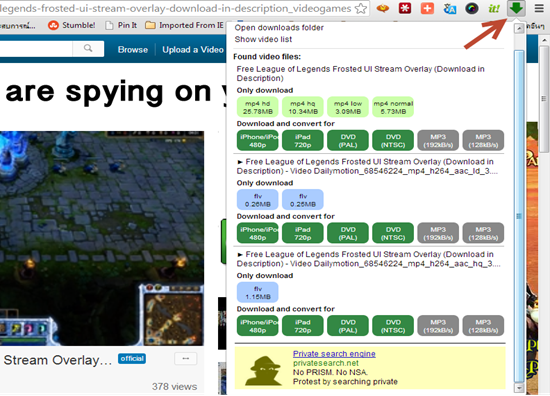The height and width of the screenshot is (396, 550).
Task: Select Show video list
Action: pyautogui.click(x=263, y=39)
